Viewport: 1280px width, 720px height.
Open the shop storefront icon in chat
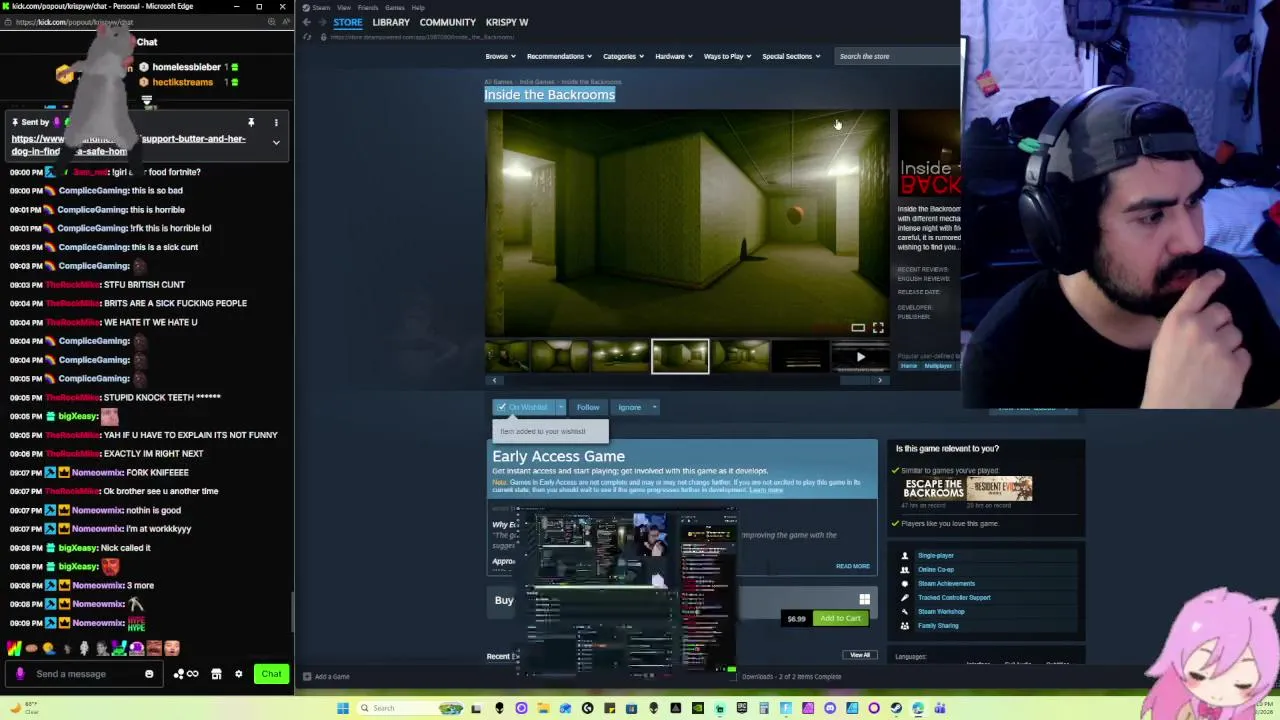(216, 674)
